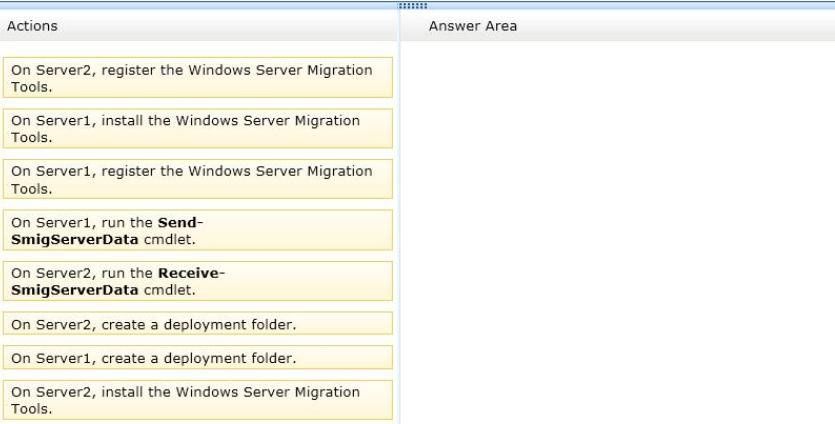Click the Answer Area header
The image size is (835, 424).
[618, 26]
